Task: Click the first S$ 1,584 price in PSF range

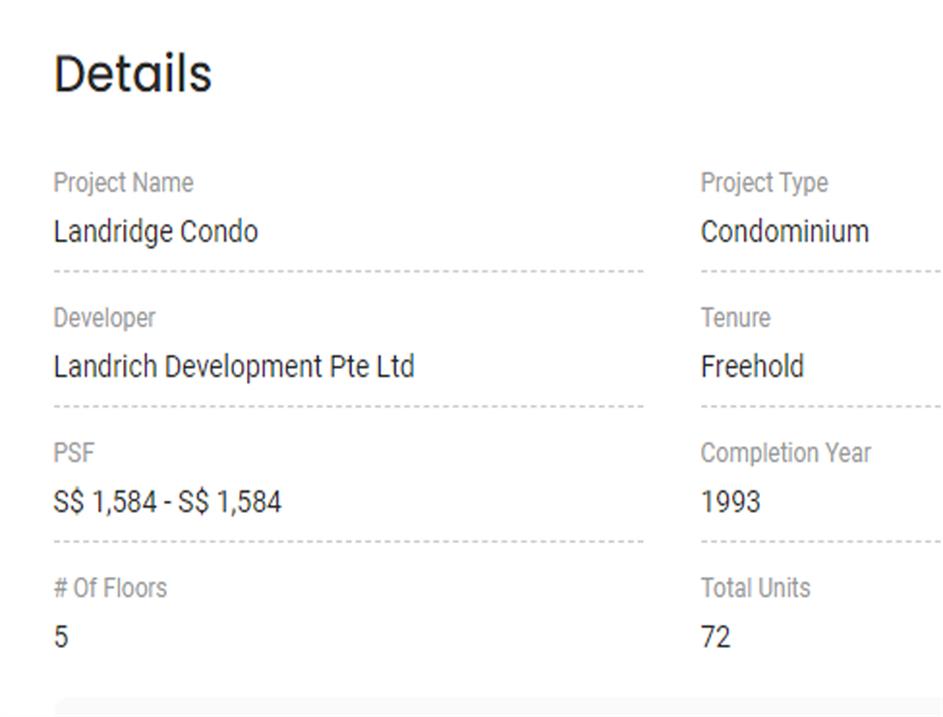Action: pos(105,502)
